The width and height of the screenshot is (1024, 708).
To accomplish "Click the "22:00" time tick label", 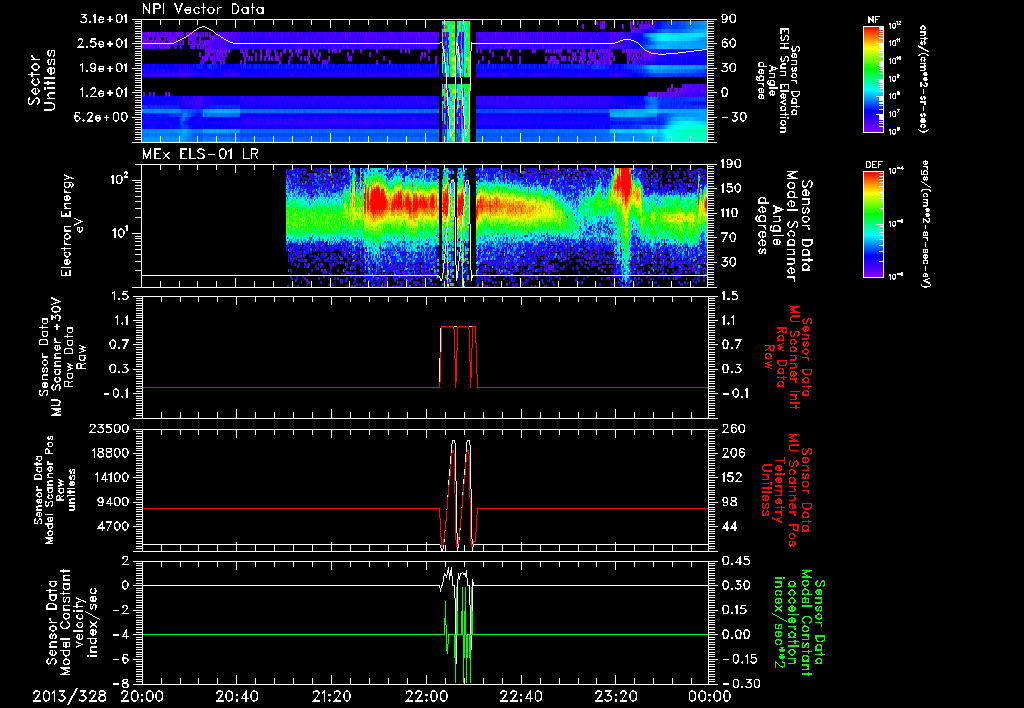I will tap(428, 696).
